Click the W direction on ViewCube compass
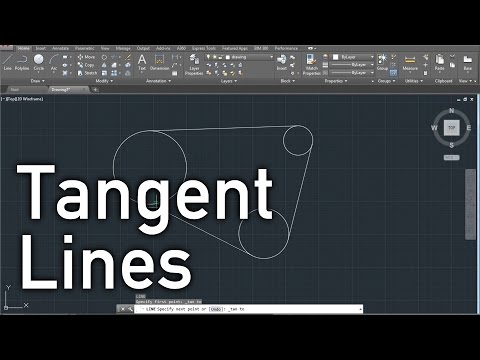The image size is (480, 360). click(434, 128)
